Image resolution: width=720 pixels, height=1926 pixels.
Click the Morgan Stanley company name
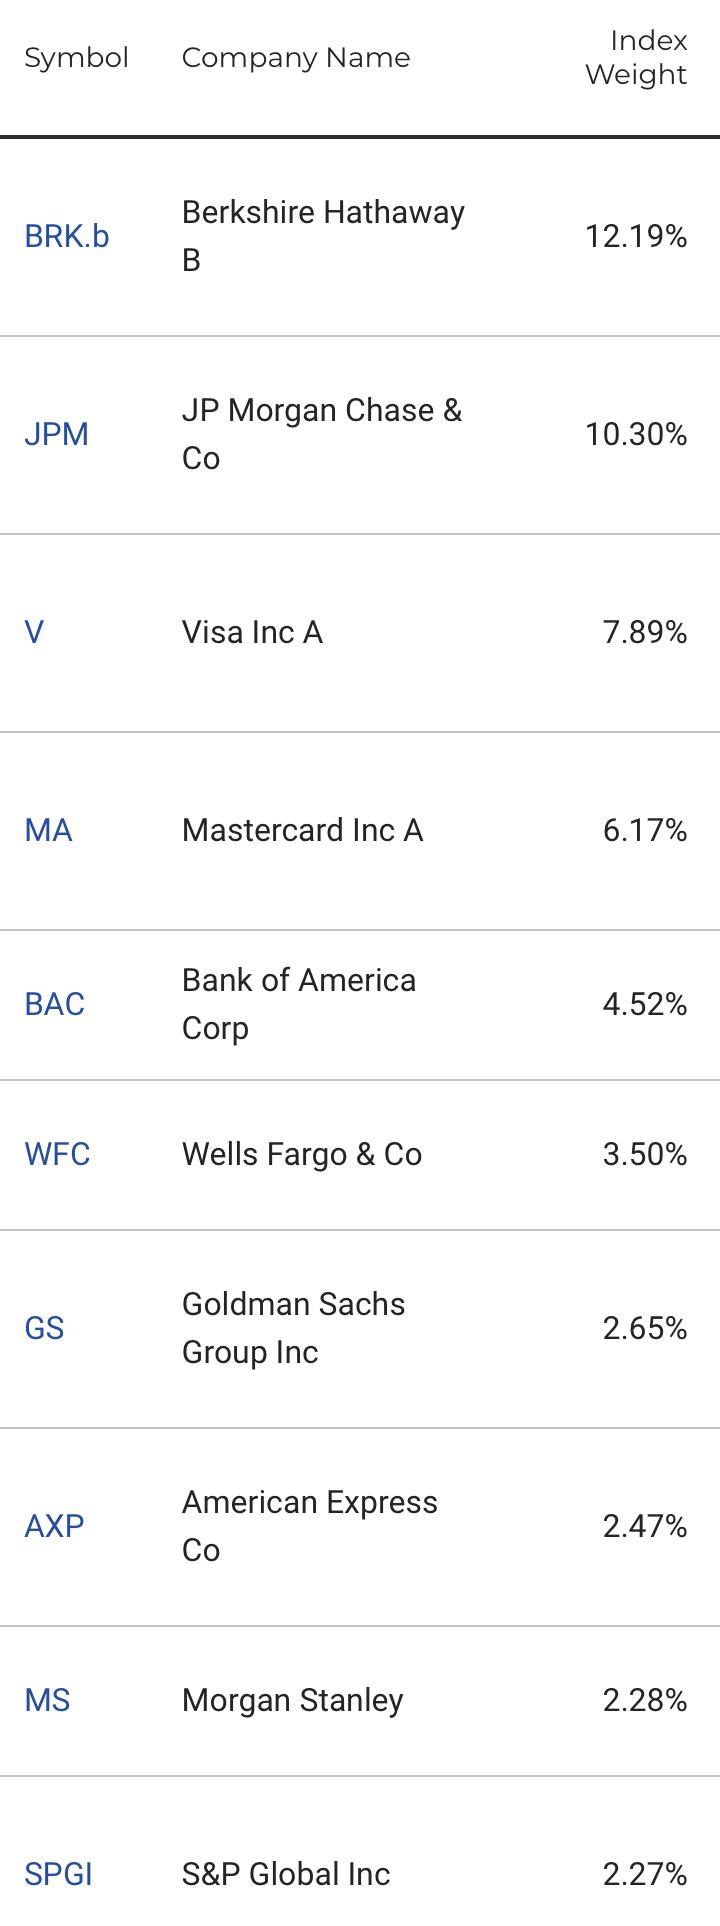coord(293,1701)
